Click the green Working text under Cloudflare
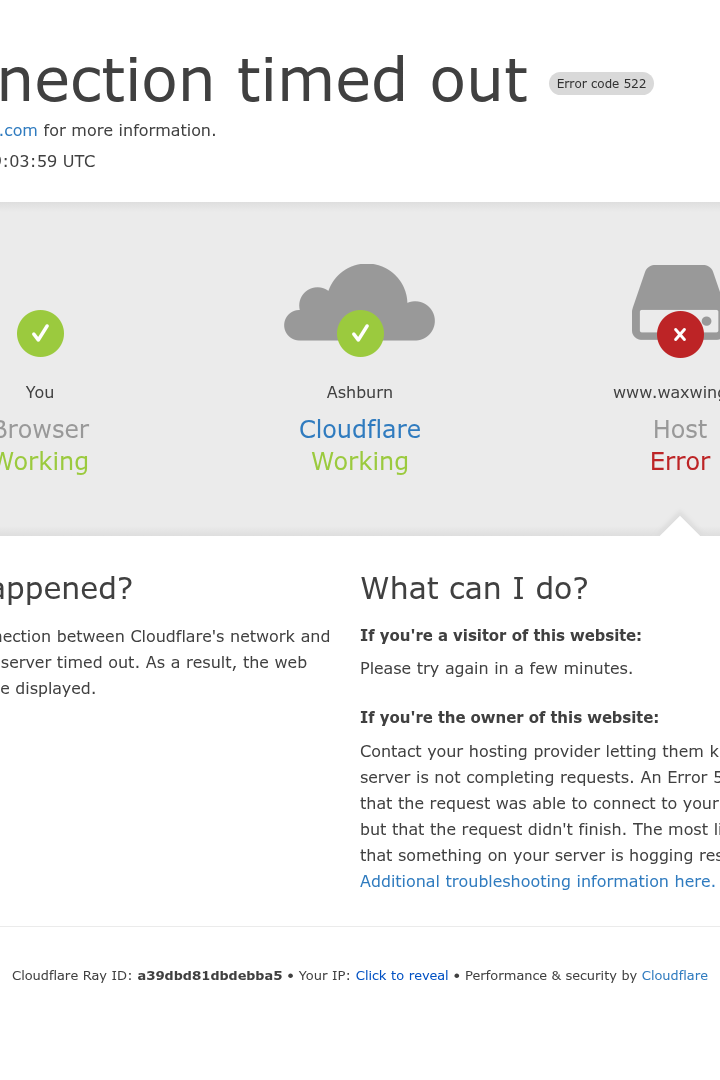 (x=360, y=461)
